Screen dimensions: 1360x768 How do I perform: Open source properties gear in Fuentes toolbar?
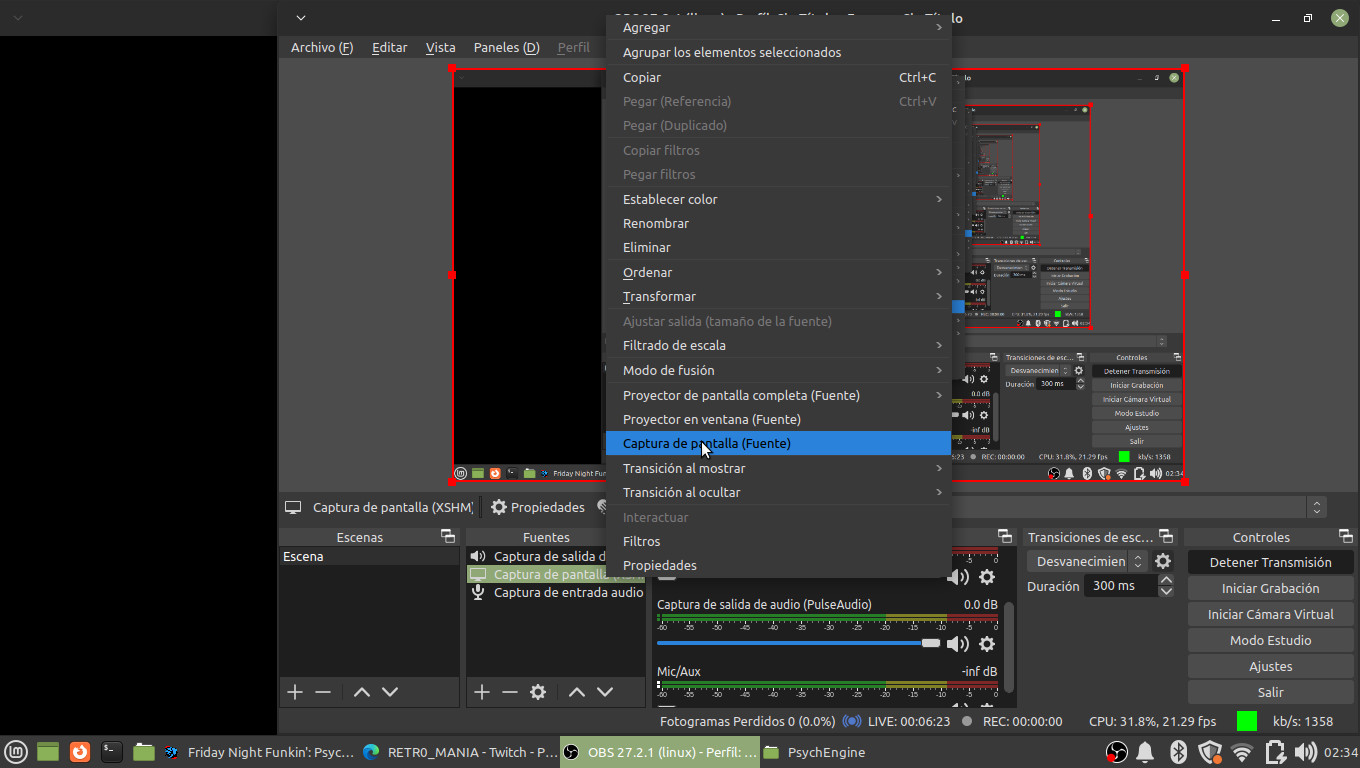pos(538,692)
